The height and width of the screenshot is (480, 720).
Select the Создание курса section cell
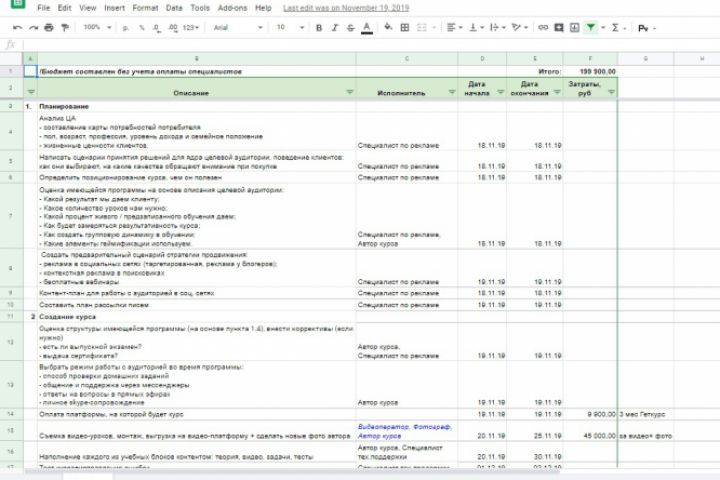(197, 316)
